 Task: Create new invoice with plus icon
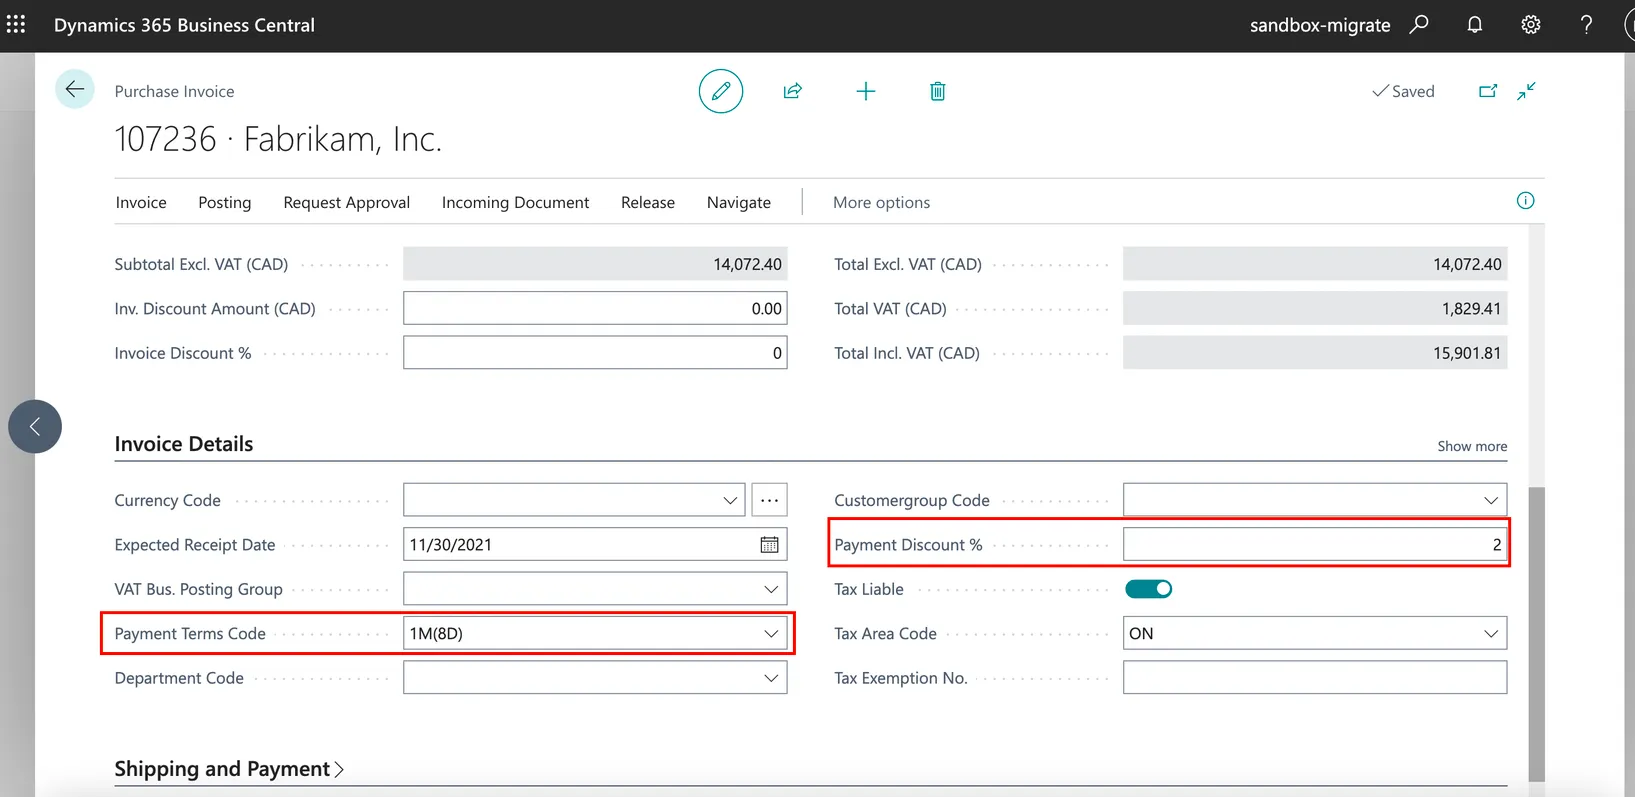tap(866, 91)
